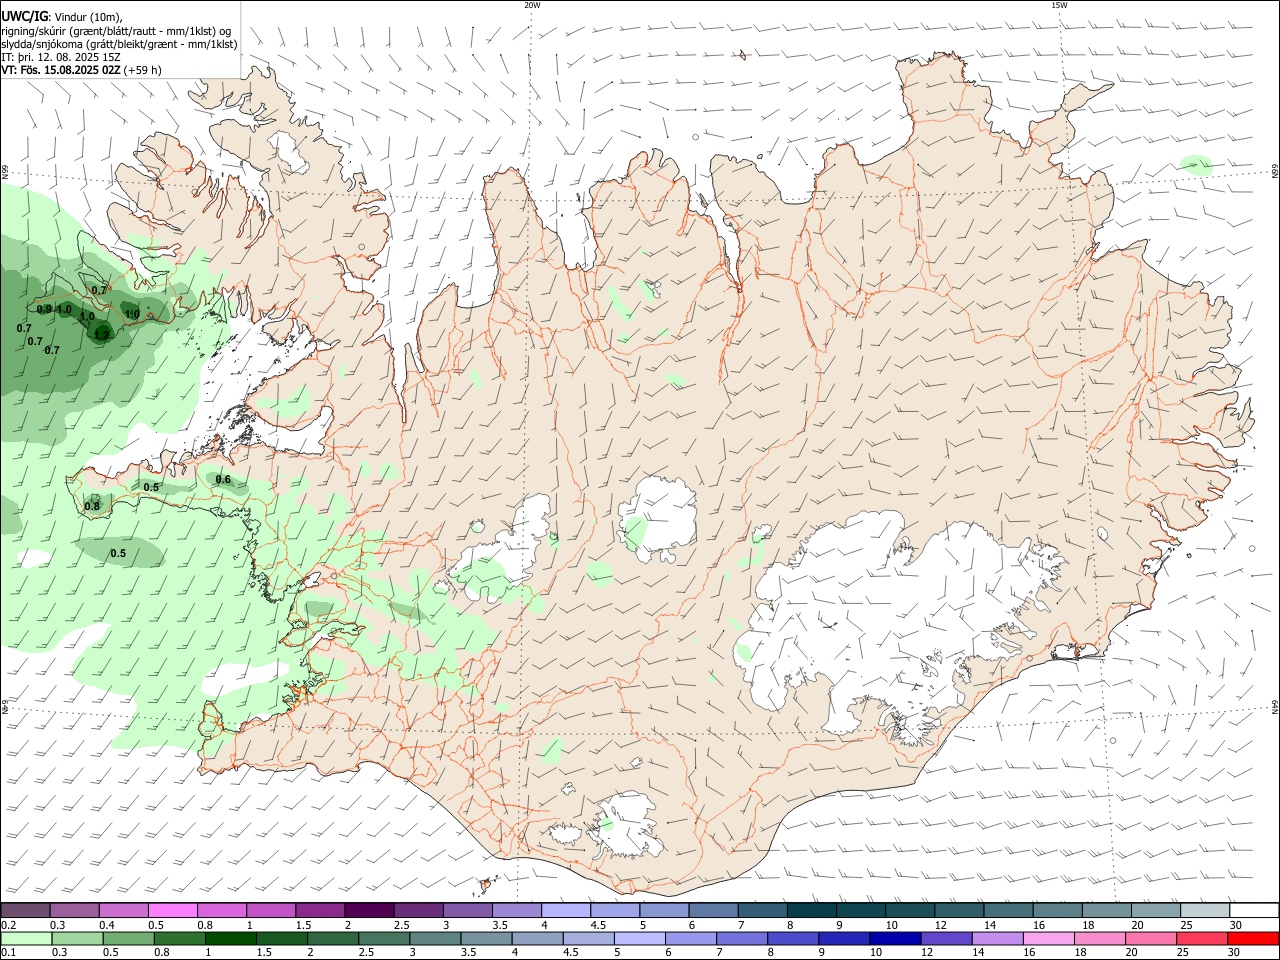Click the 15W longitude label

pyautogui.click(x=1059, y=5)
